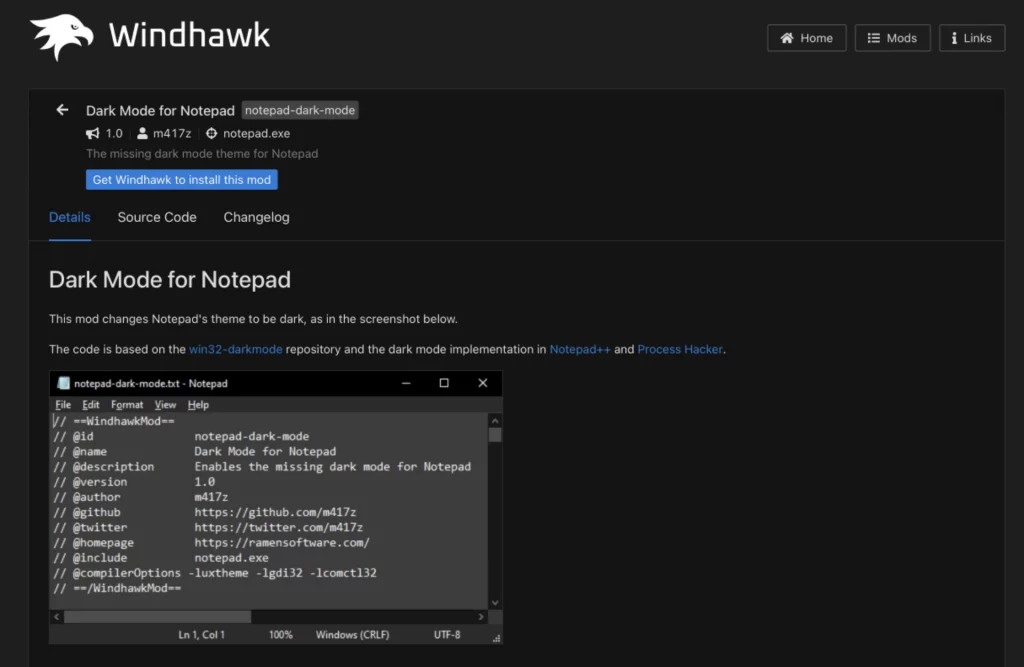Follow the win32-darkmode repository link
Image resolution: width=1024 pixels, height=667 pixels.
click(236, 350)
